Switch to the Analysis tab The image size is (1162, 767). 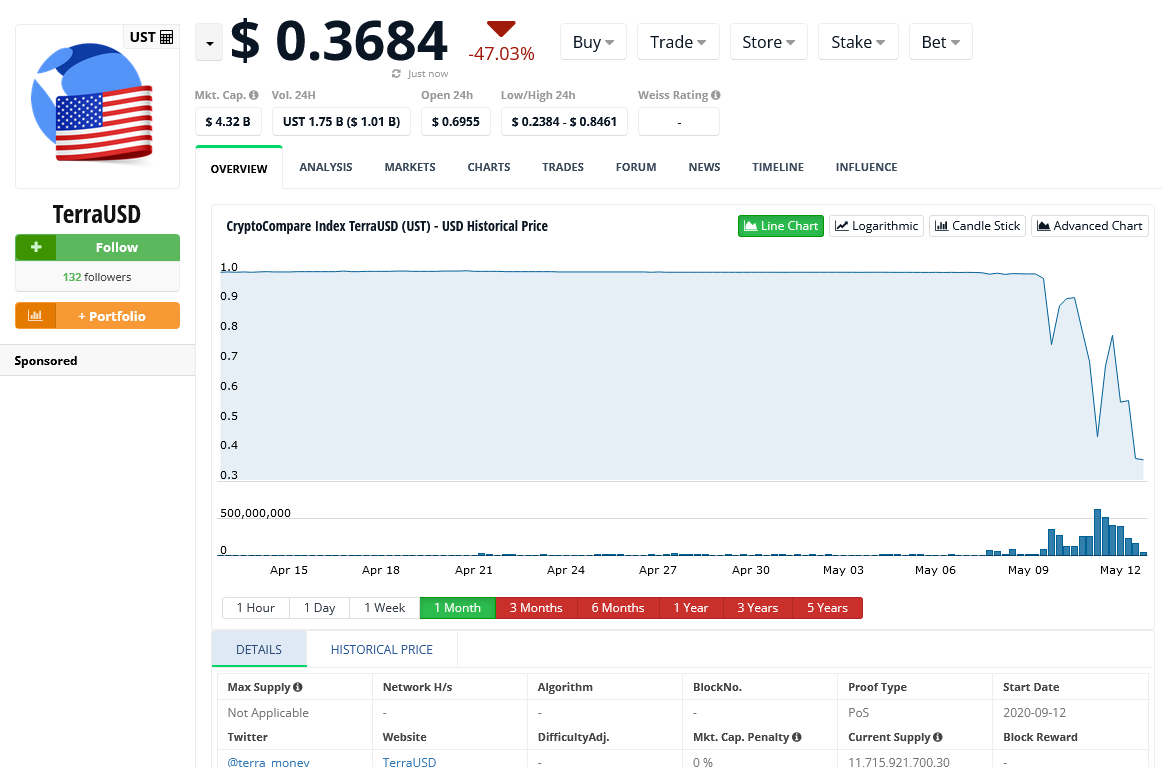326,167
